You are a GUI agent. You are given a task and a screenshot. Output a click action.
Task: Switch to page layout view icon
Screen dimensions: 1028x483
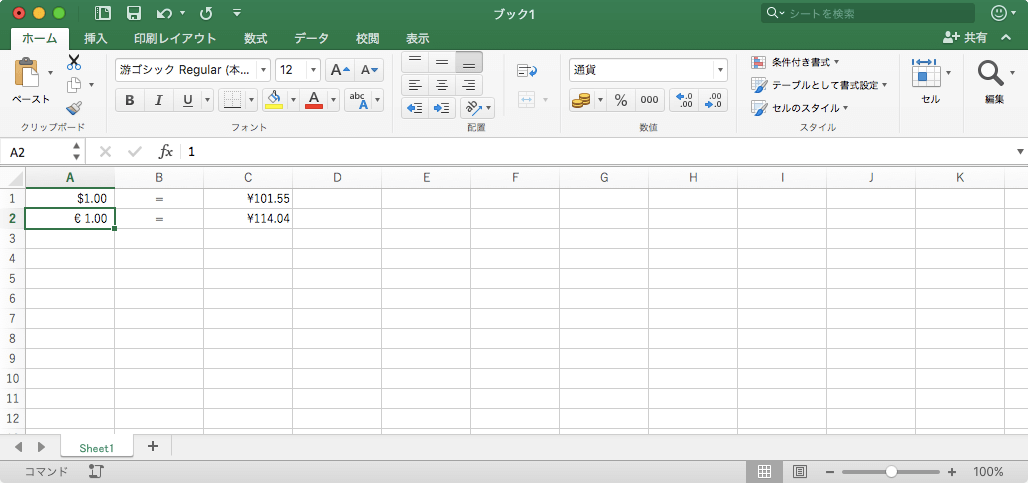799,471
